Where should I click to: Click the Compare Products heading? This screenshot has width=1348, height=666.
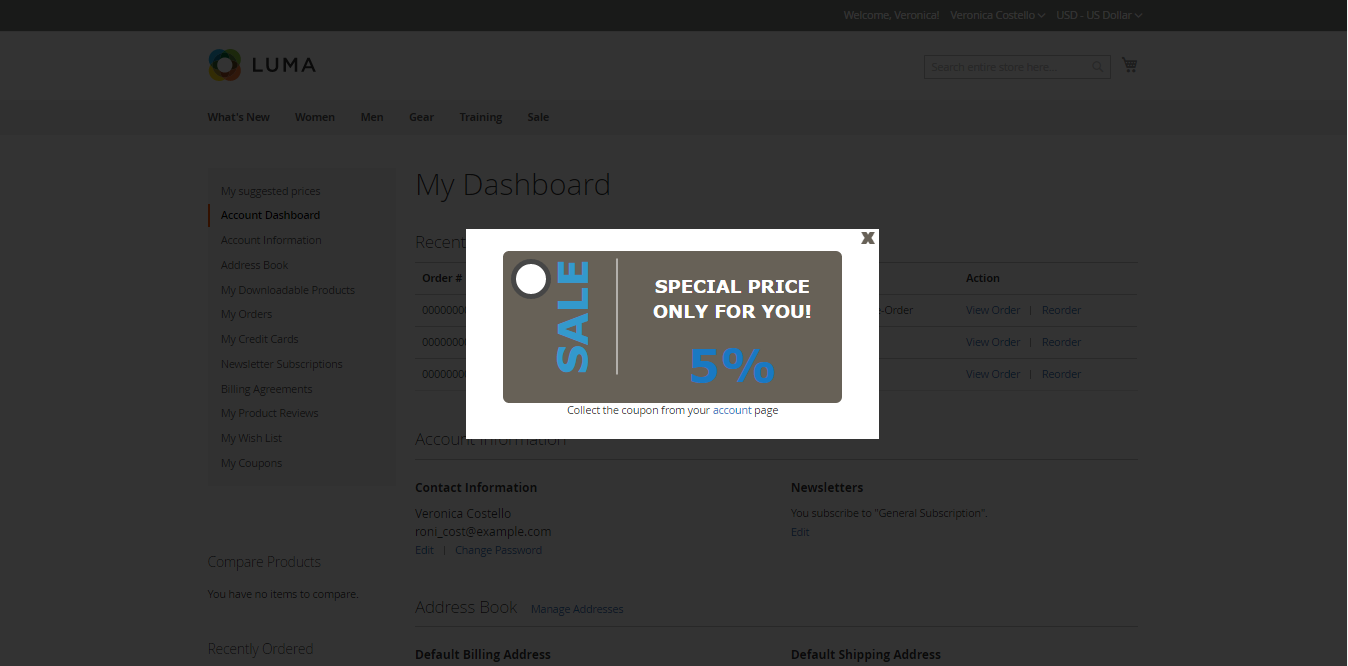(x=264, y=562)
